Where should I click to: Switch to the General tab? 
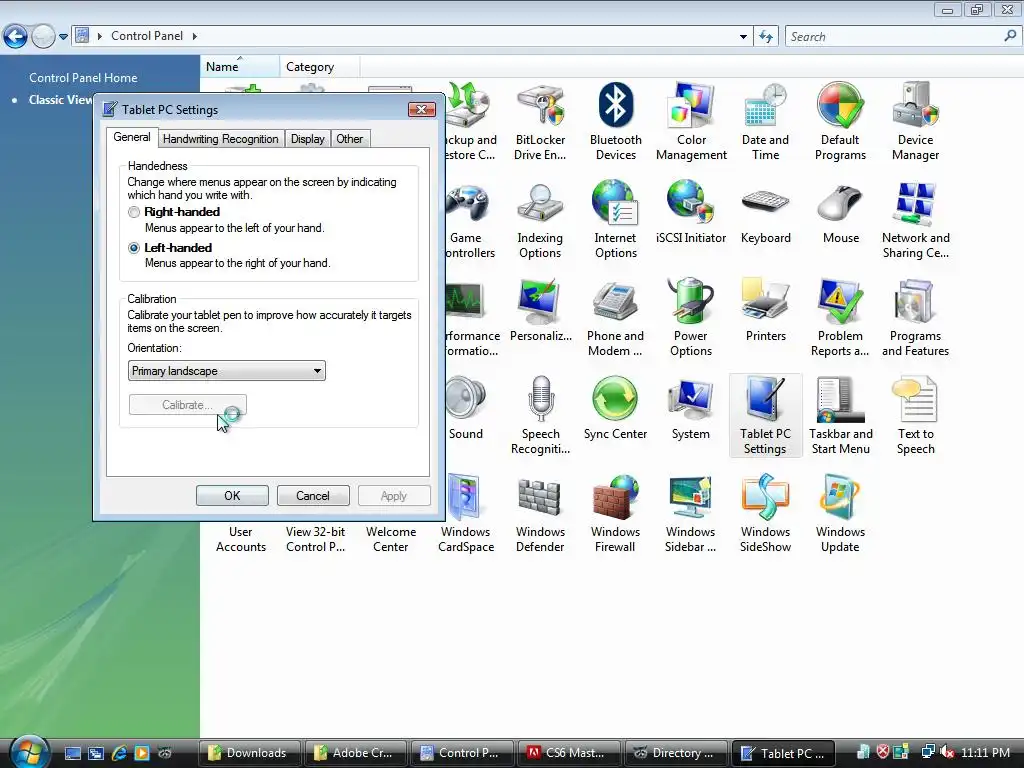pos(132,137)
